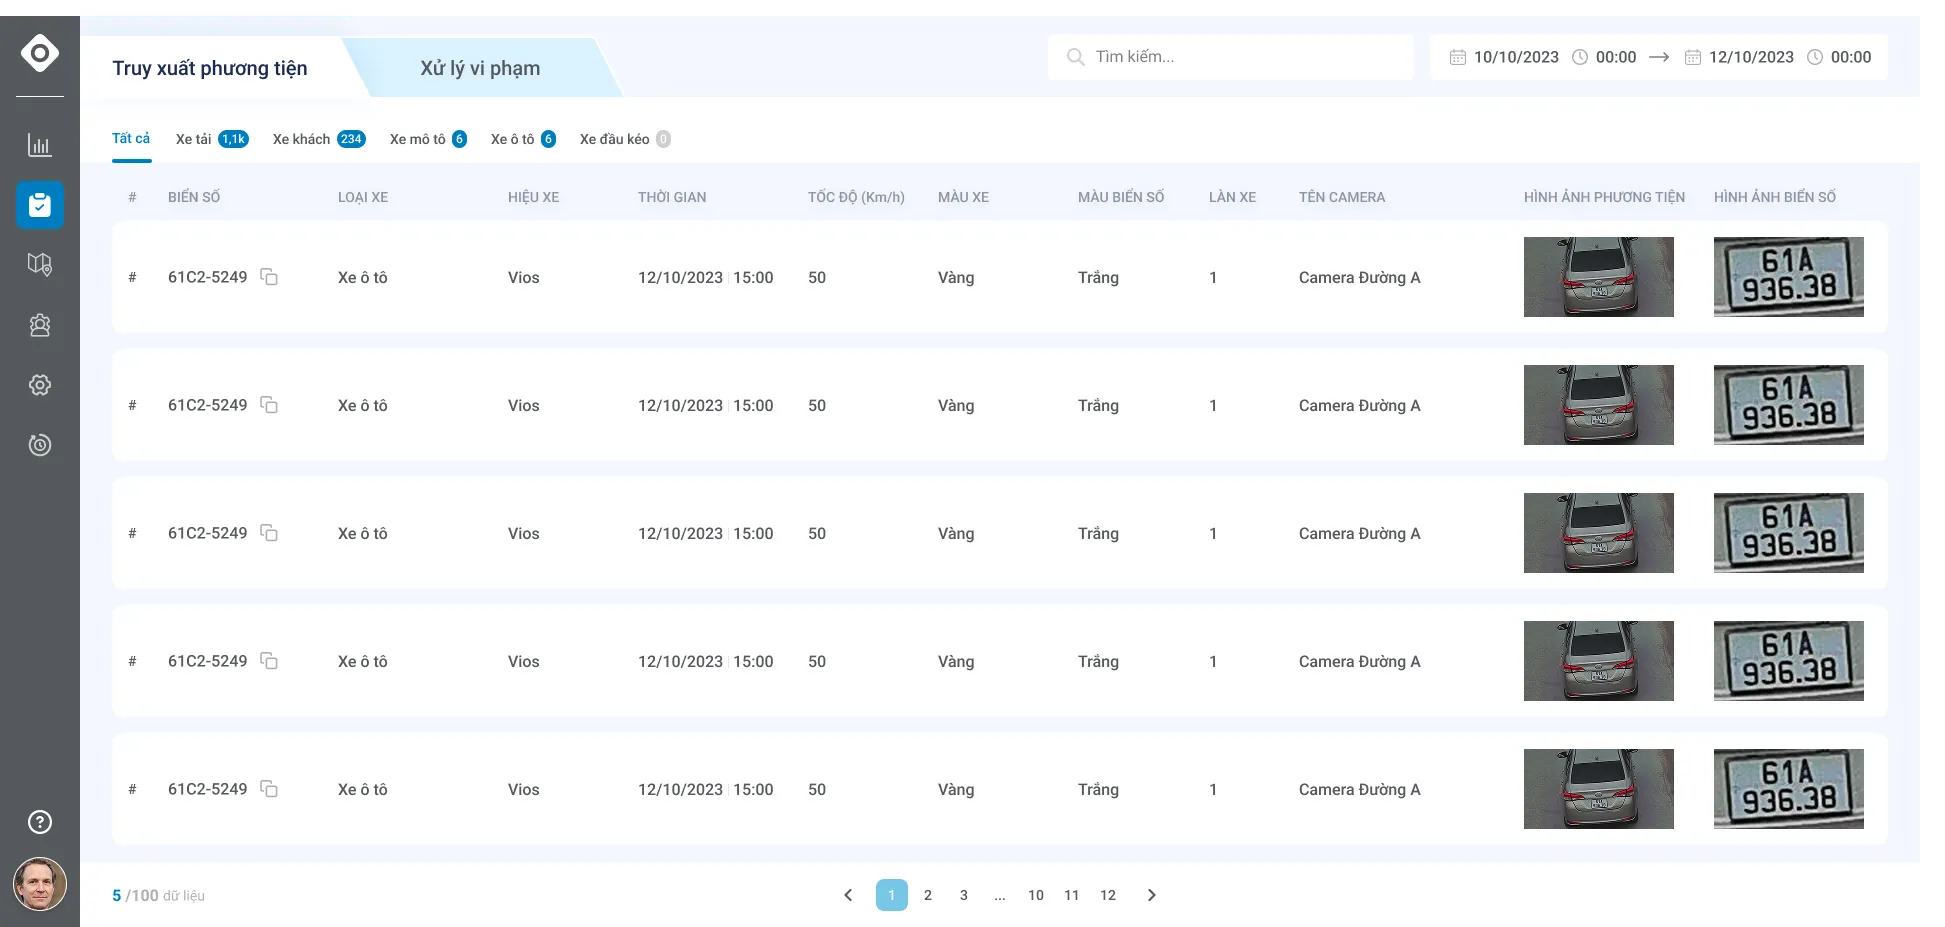Click clock icon beside end time 00:00
The image size is (1945, 927).
(x=1815, y=57)
